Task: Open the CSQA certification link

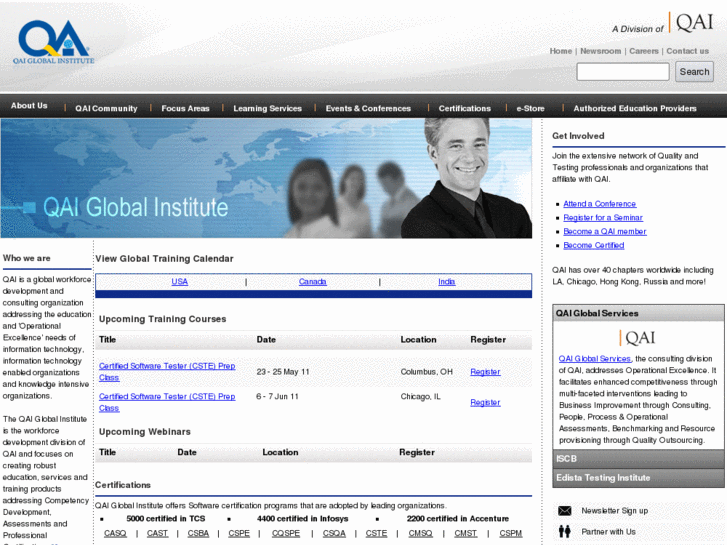Action: pos(334,533)
